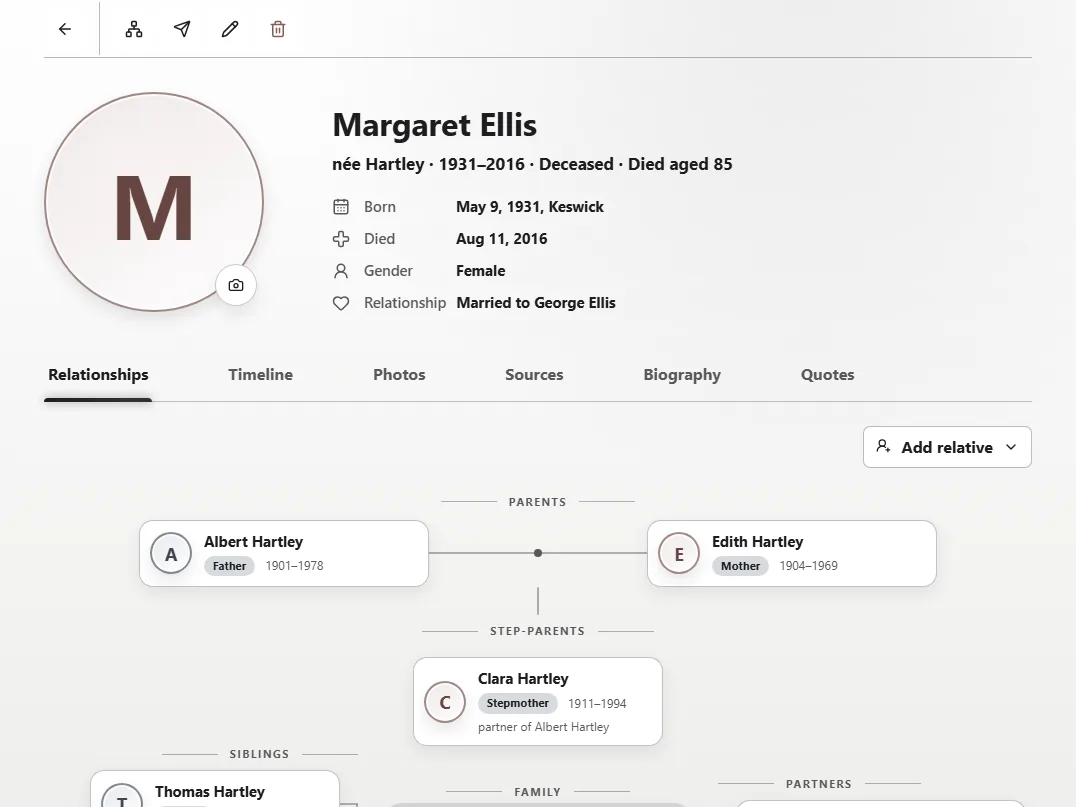This screenshot has height=807, width=1076.
Task: Click the calendar icon beside Born
Action: click(341, 207)
